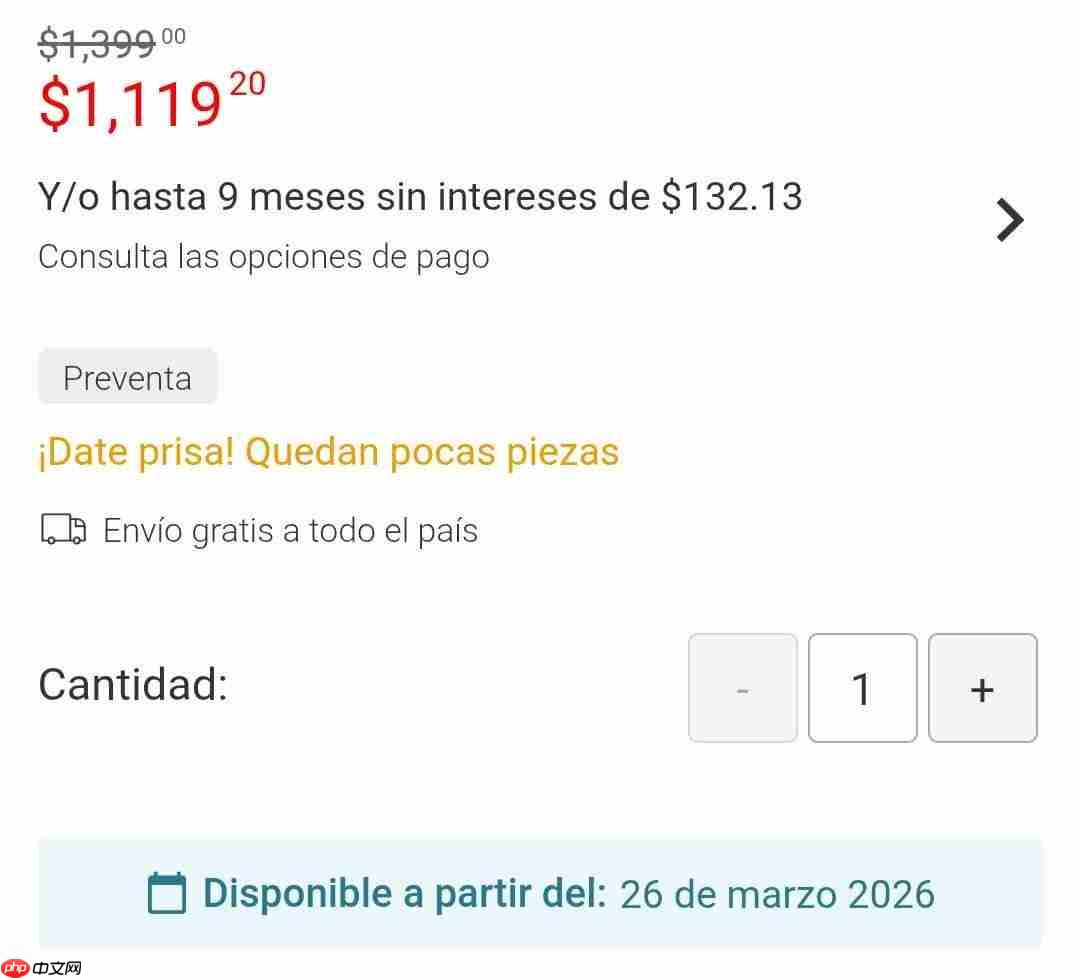Click the $132.13 monthly payment amount
Viewport: 1080px width, 978px height.
coord(732,197)
